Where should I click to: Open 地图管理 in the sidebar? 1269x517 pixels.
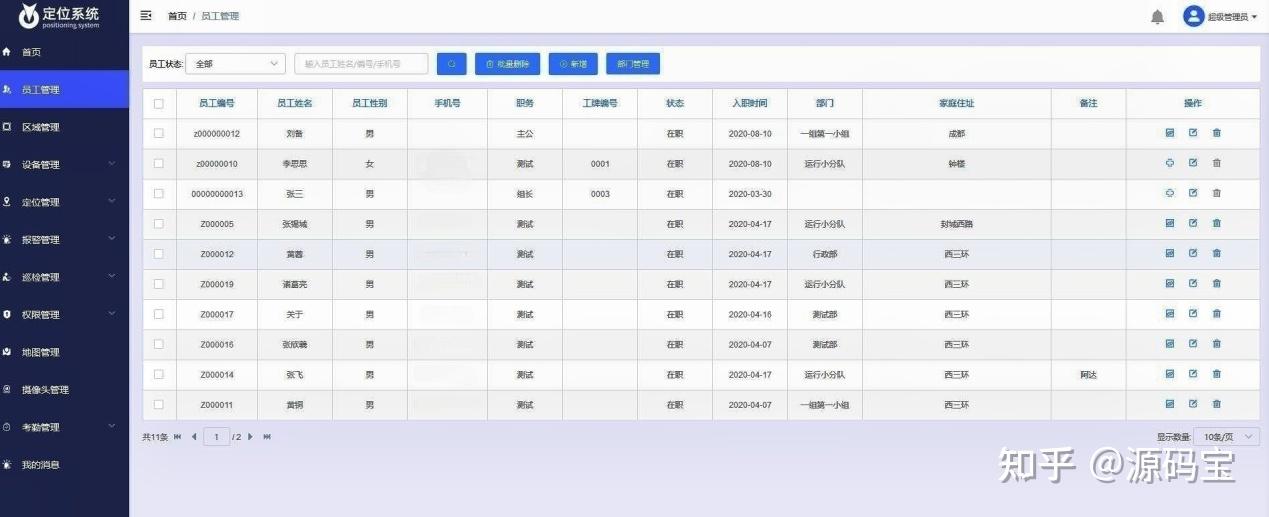click(x=64, y=352)
